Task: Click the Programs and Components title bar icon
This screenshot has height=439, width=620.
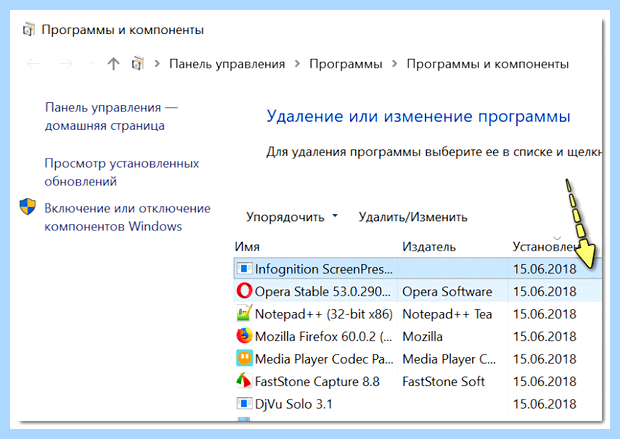Action: click(28, 30)
